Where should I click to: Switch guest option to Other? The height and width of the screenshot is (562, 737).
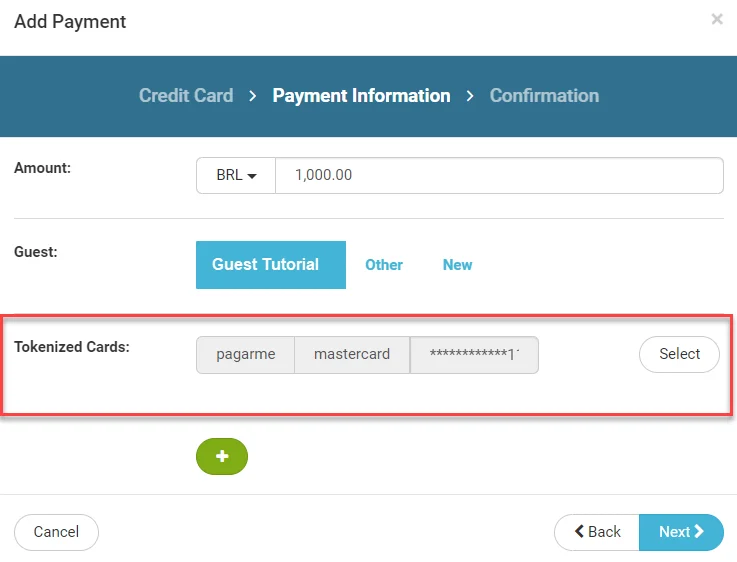click(x=384, y=265)
